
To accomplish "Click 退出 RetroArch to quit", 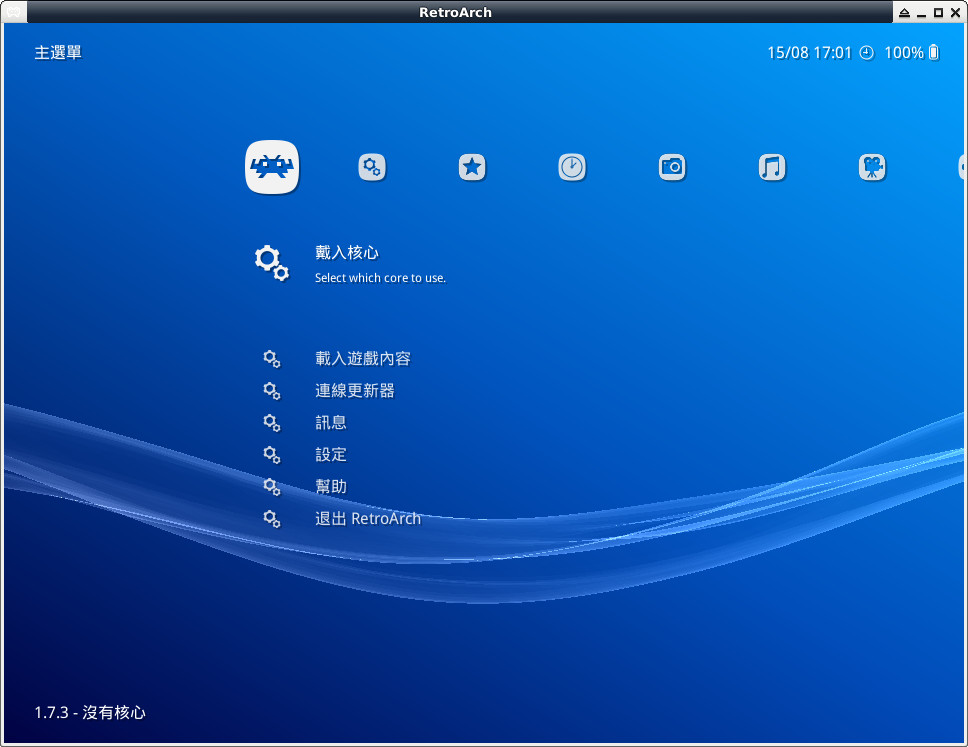I will click(x=367, y=519).
